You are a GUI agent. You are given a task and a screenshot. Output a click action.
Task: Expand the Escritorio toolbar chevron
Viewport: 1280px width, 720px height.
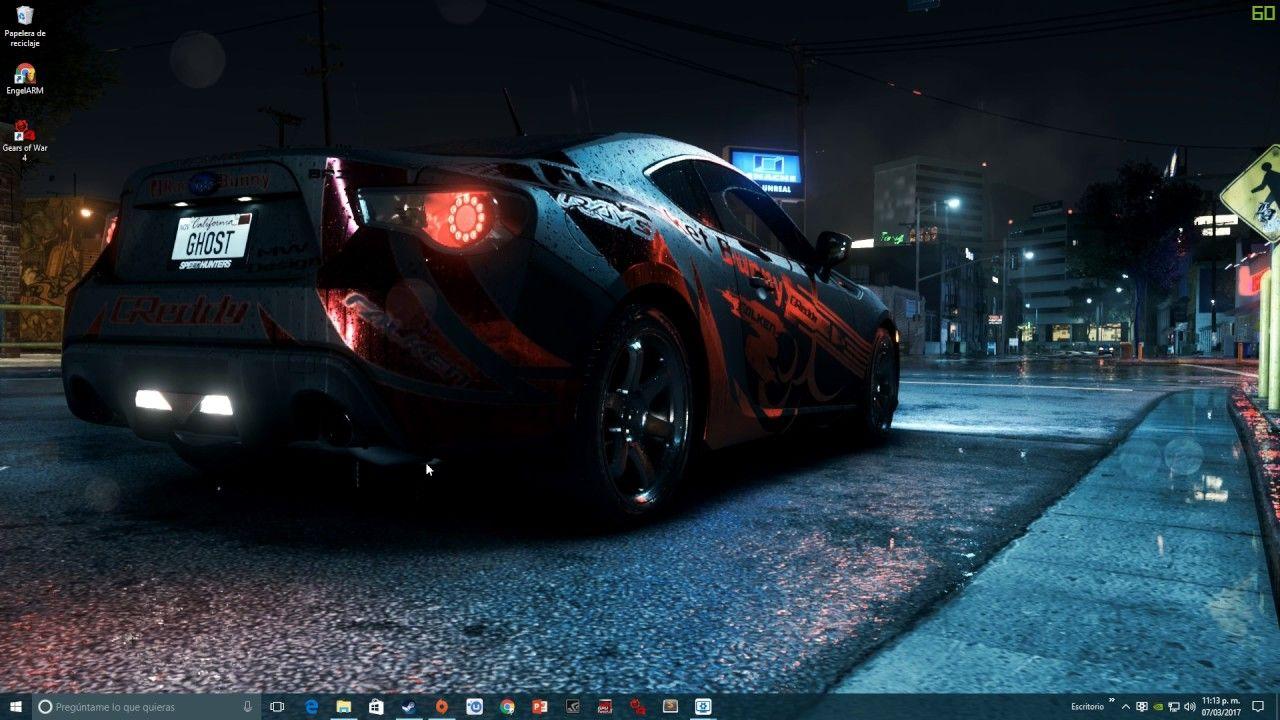coord(1111,702)
